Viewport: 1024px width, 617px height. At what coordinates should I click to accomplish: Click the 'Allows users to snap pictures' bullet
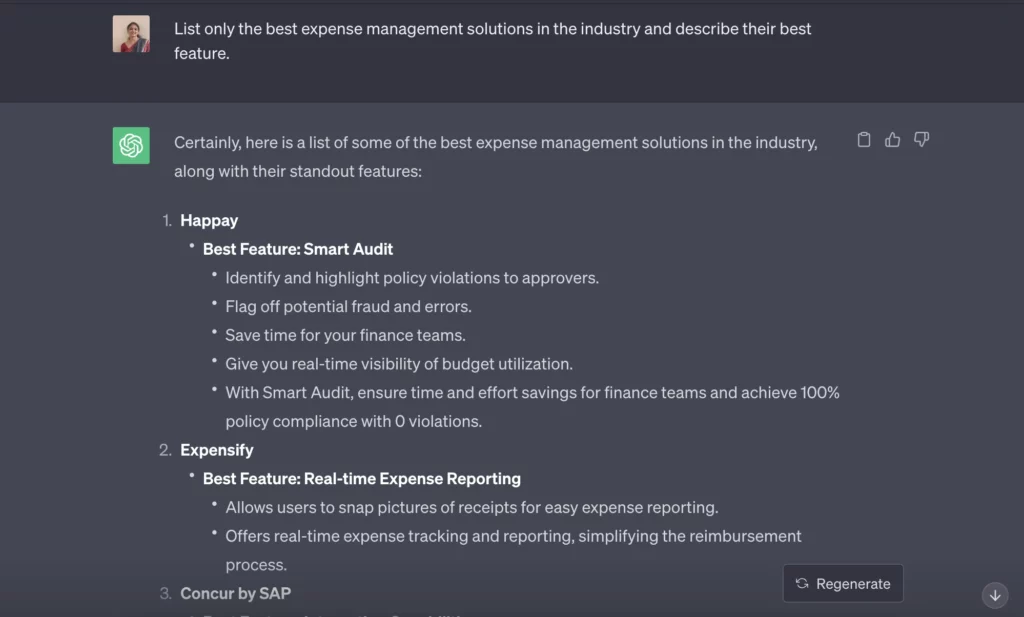point(472,508)
